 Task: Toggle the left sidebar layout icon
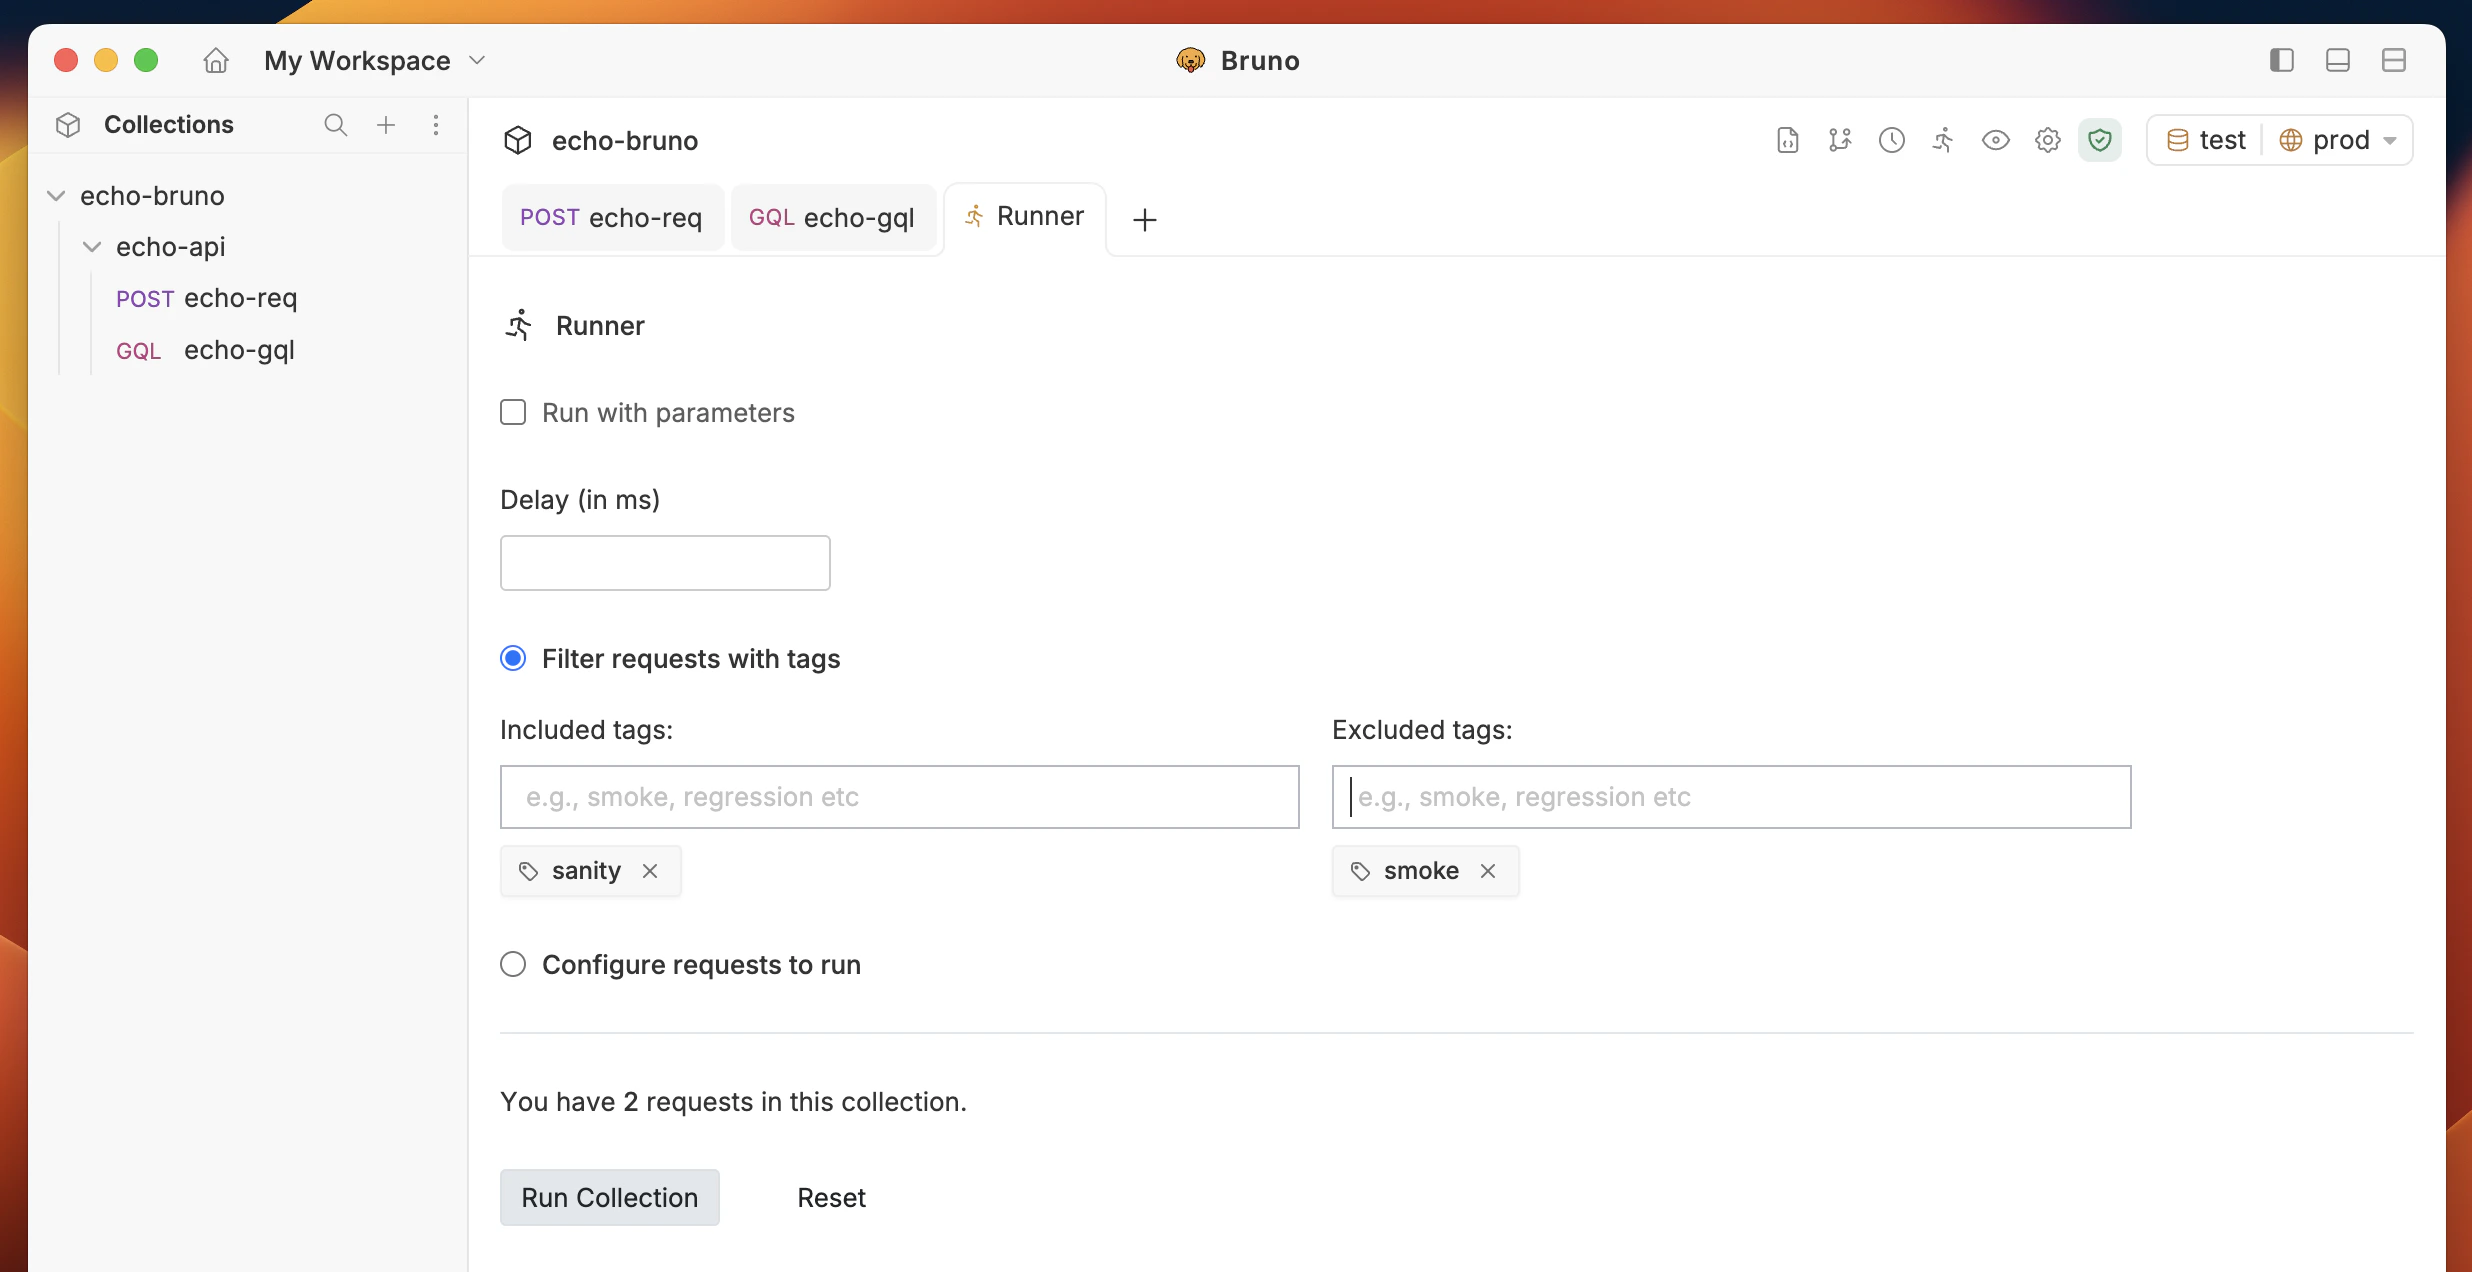[x=2281, y=61]
